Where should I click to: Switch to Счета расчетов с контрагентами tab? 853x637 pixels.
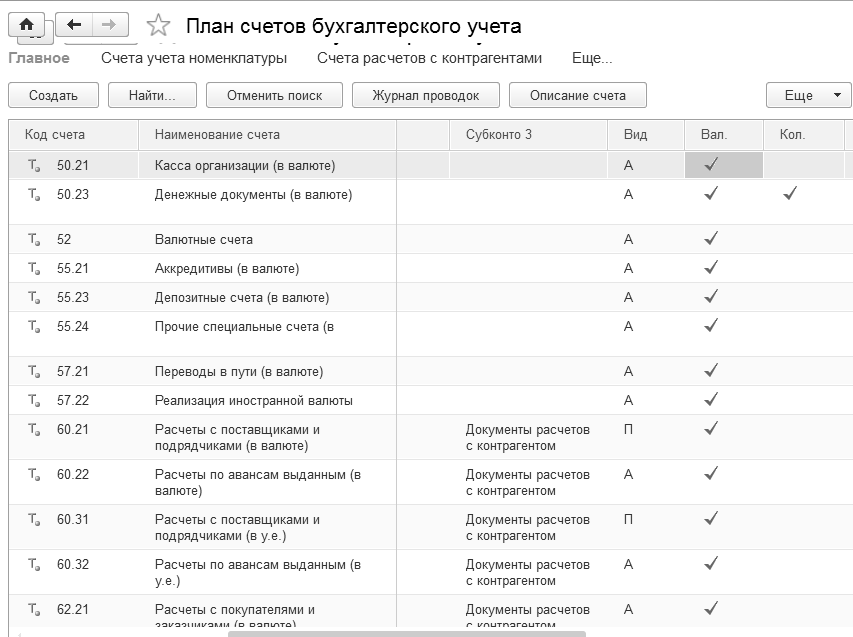pyautogui.click(x=429, y=58)
